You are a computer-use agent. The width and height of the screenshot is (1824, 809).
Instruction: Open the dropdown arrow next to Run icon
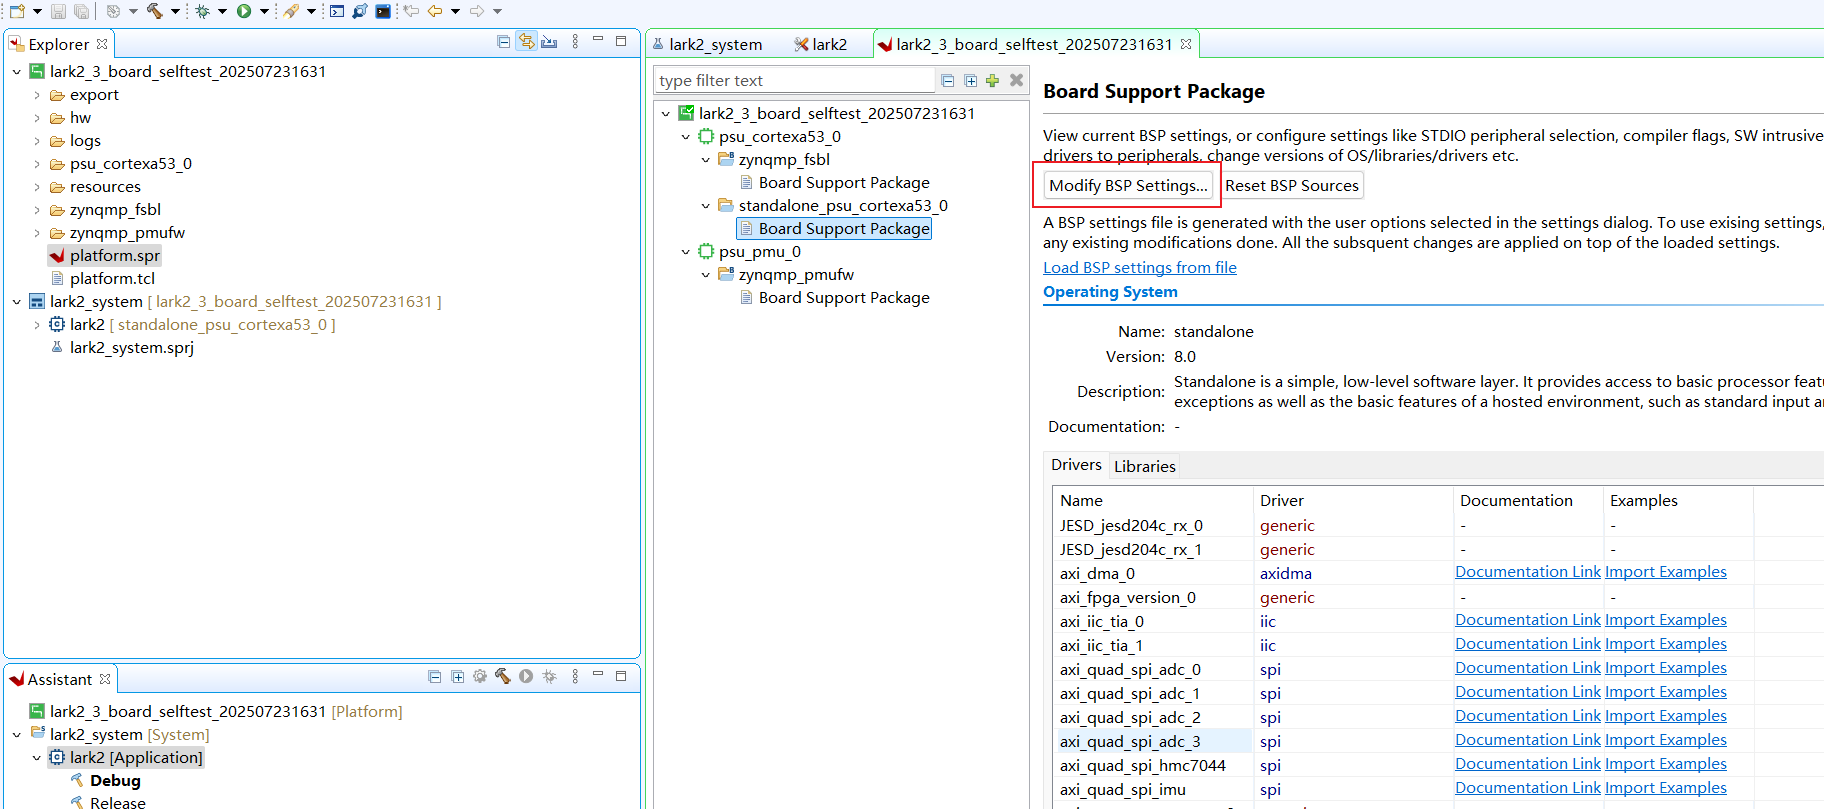click(x=264, y=11)
